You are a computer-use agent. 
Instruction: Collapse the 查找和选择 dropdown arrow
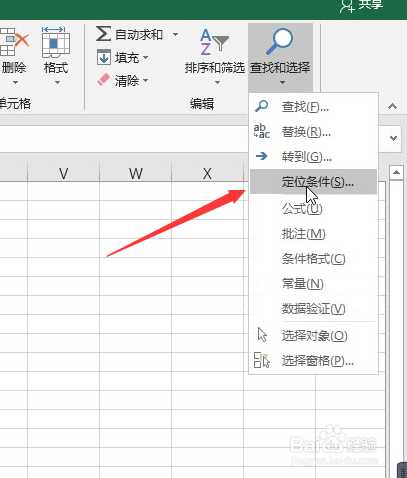[282, 82]
